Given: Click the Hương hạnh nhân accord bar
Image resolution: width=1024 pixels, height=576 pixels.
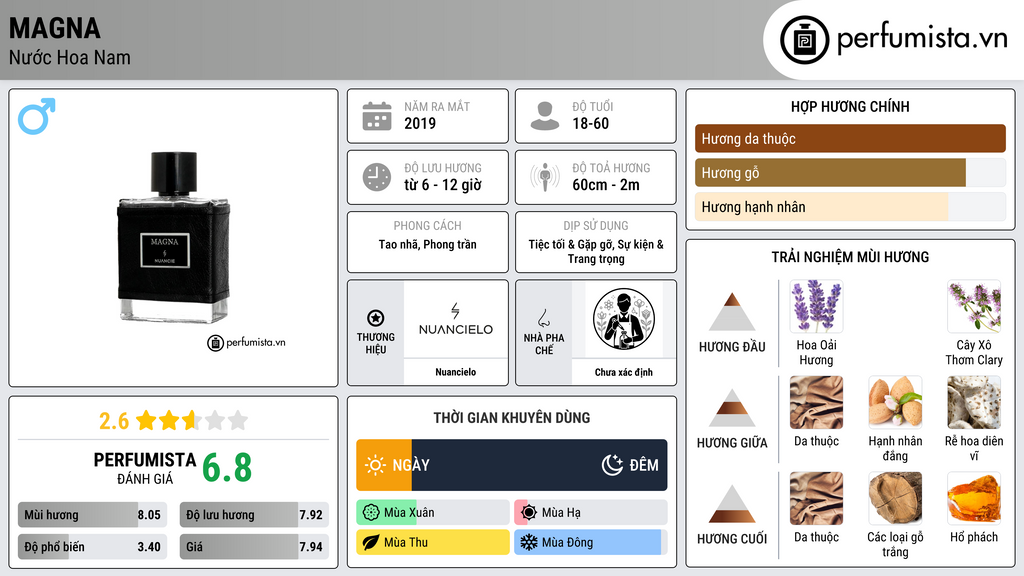Looking at the screenshot, I should [850, 206].
